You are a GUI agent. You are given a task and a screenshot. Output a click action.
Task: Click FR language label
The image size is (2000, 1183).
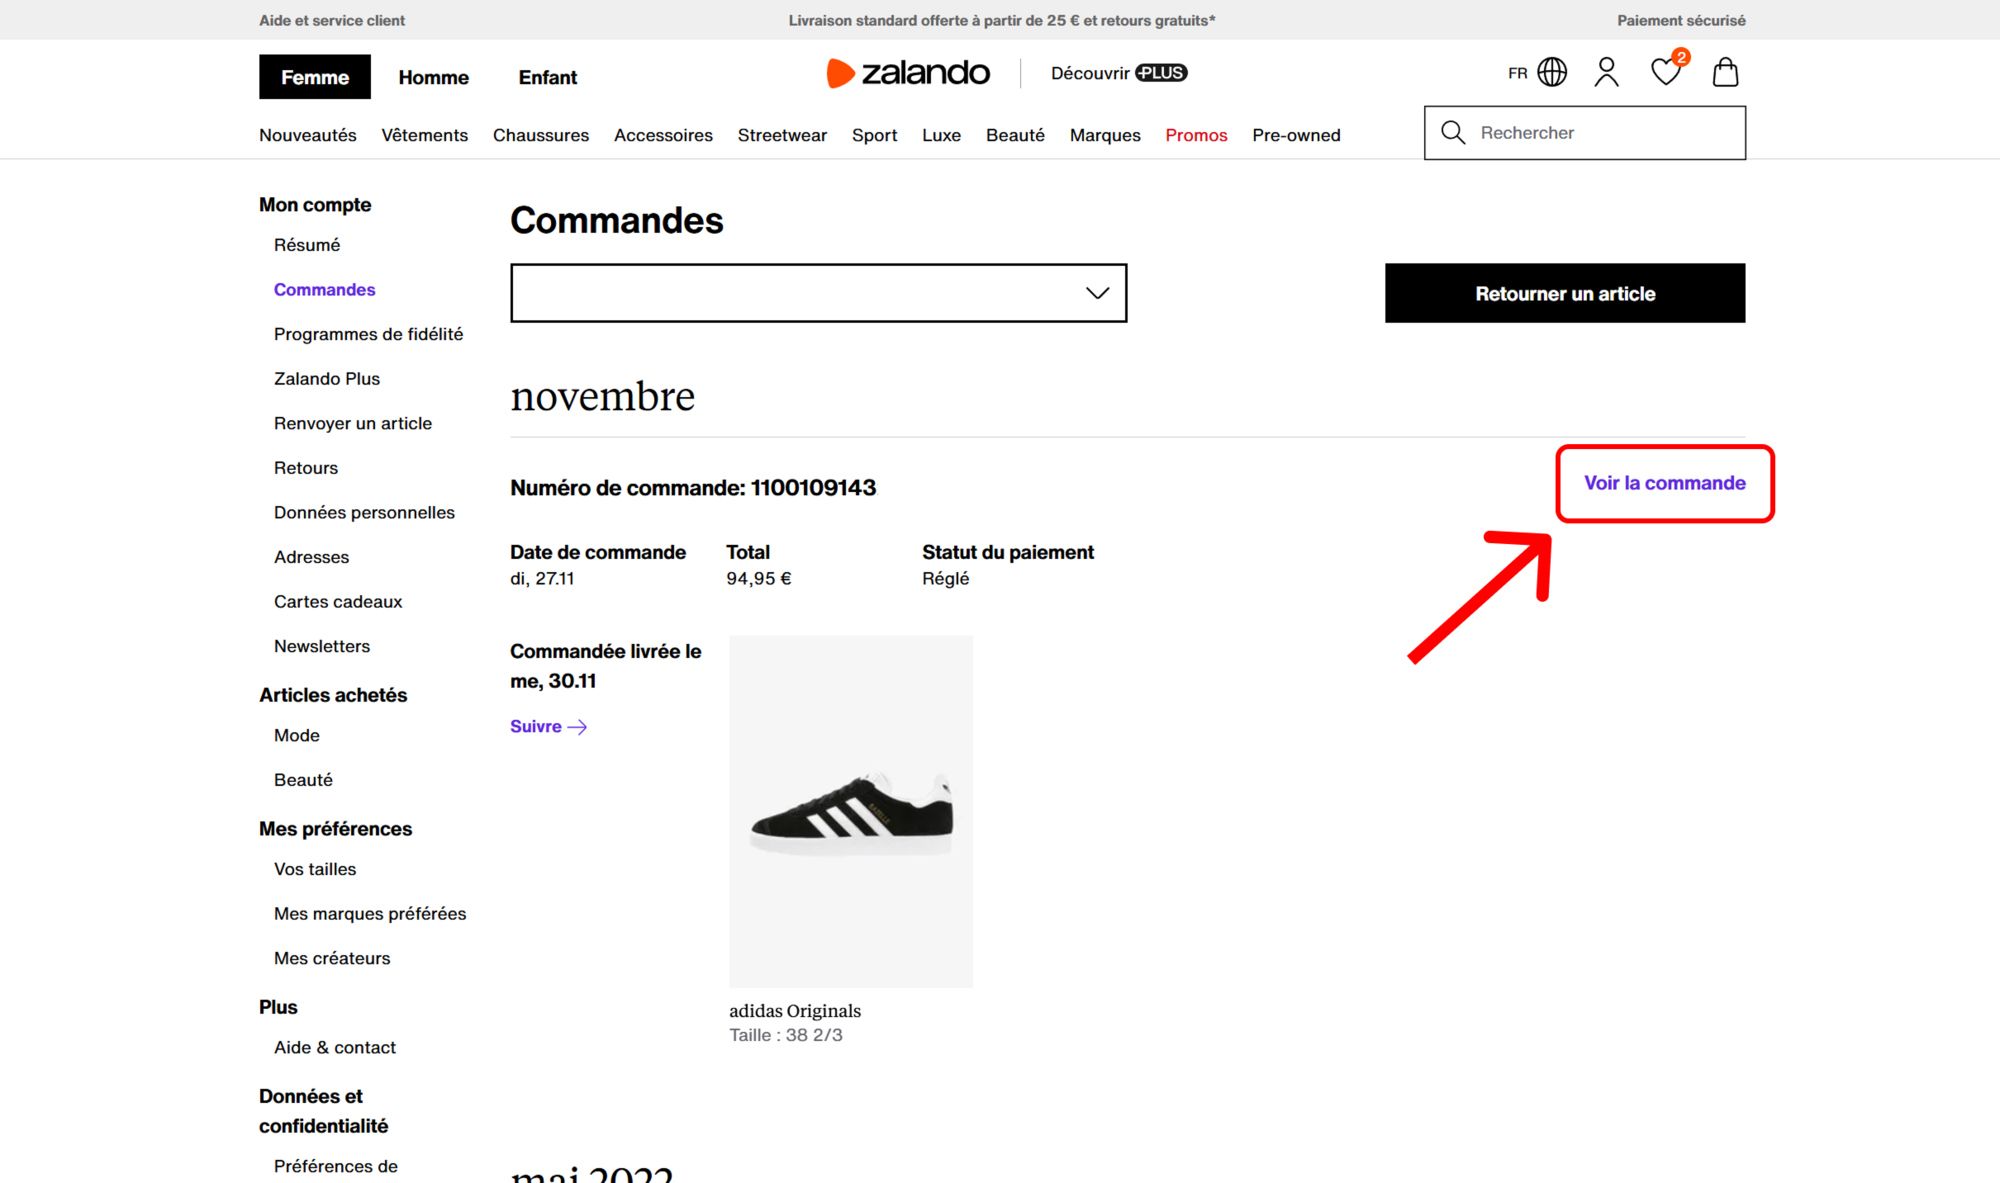click(1518, 73)
